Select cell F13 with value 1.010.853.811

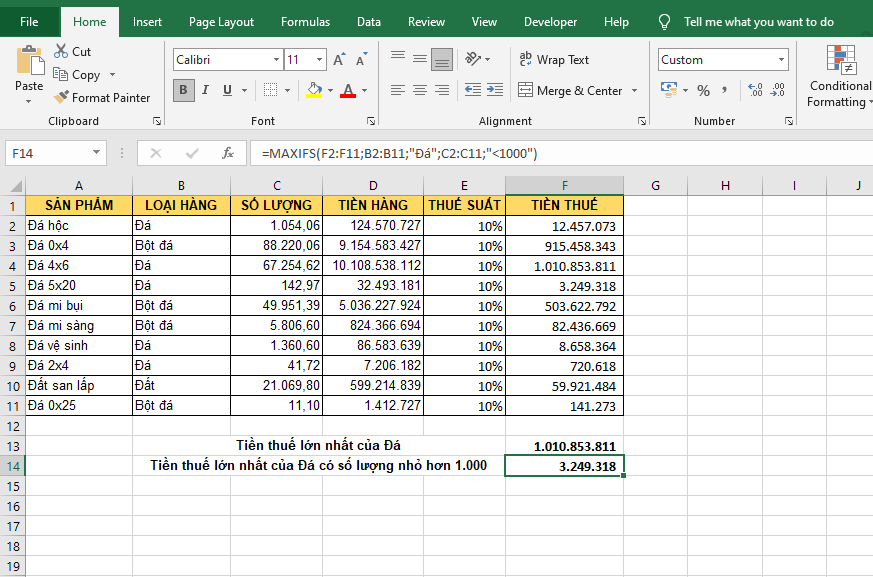564,446
